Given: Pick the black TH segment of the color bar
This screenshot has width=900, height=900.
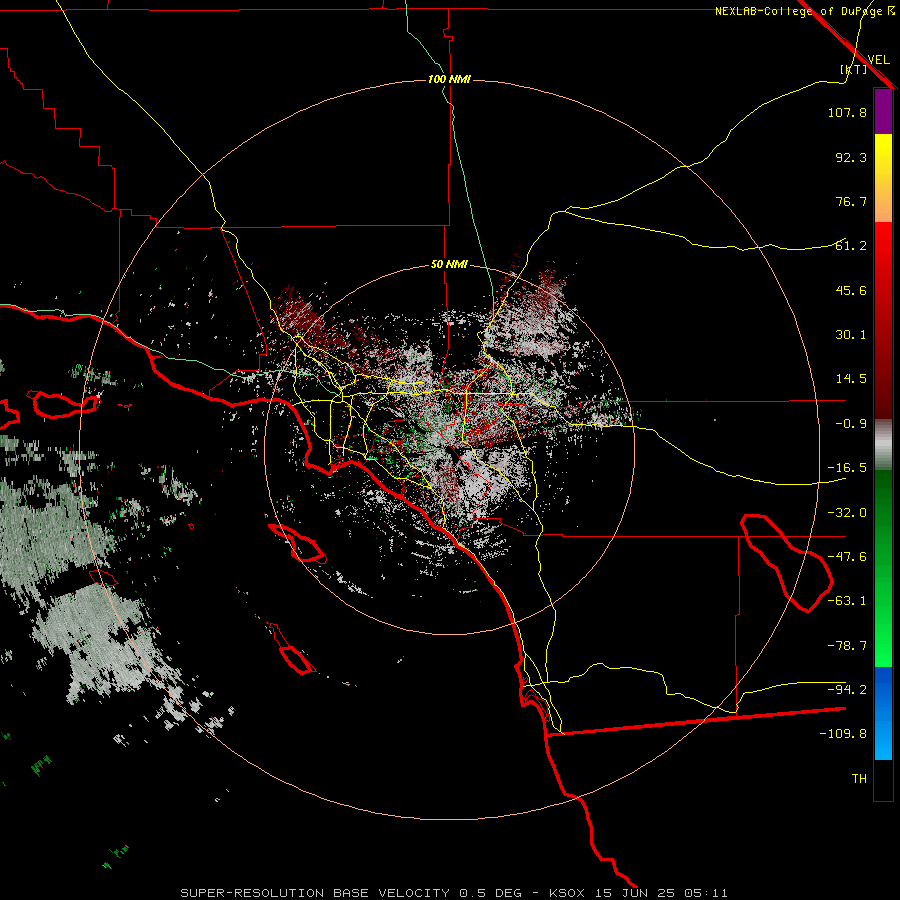Looking at the screenshot, I should (883, 779).
